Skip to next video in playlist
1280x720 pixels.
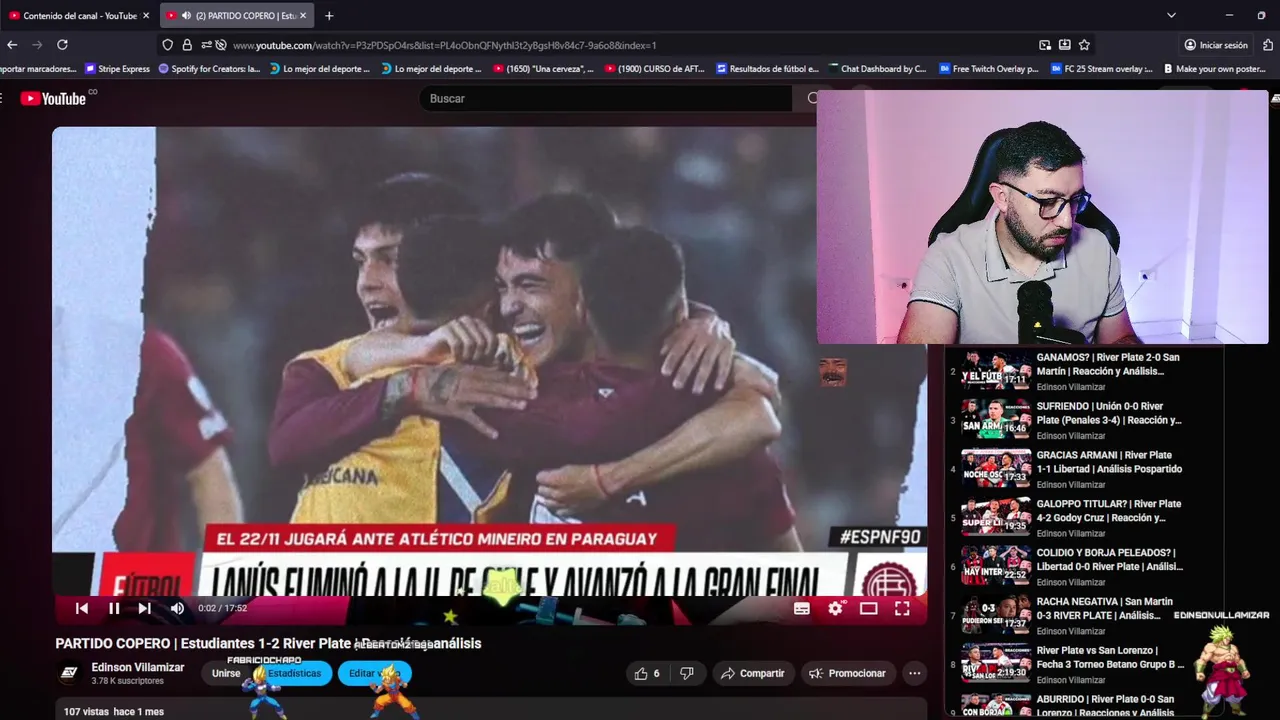pyautogui.click(x=145, y=608)
